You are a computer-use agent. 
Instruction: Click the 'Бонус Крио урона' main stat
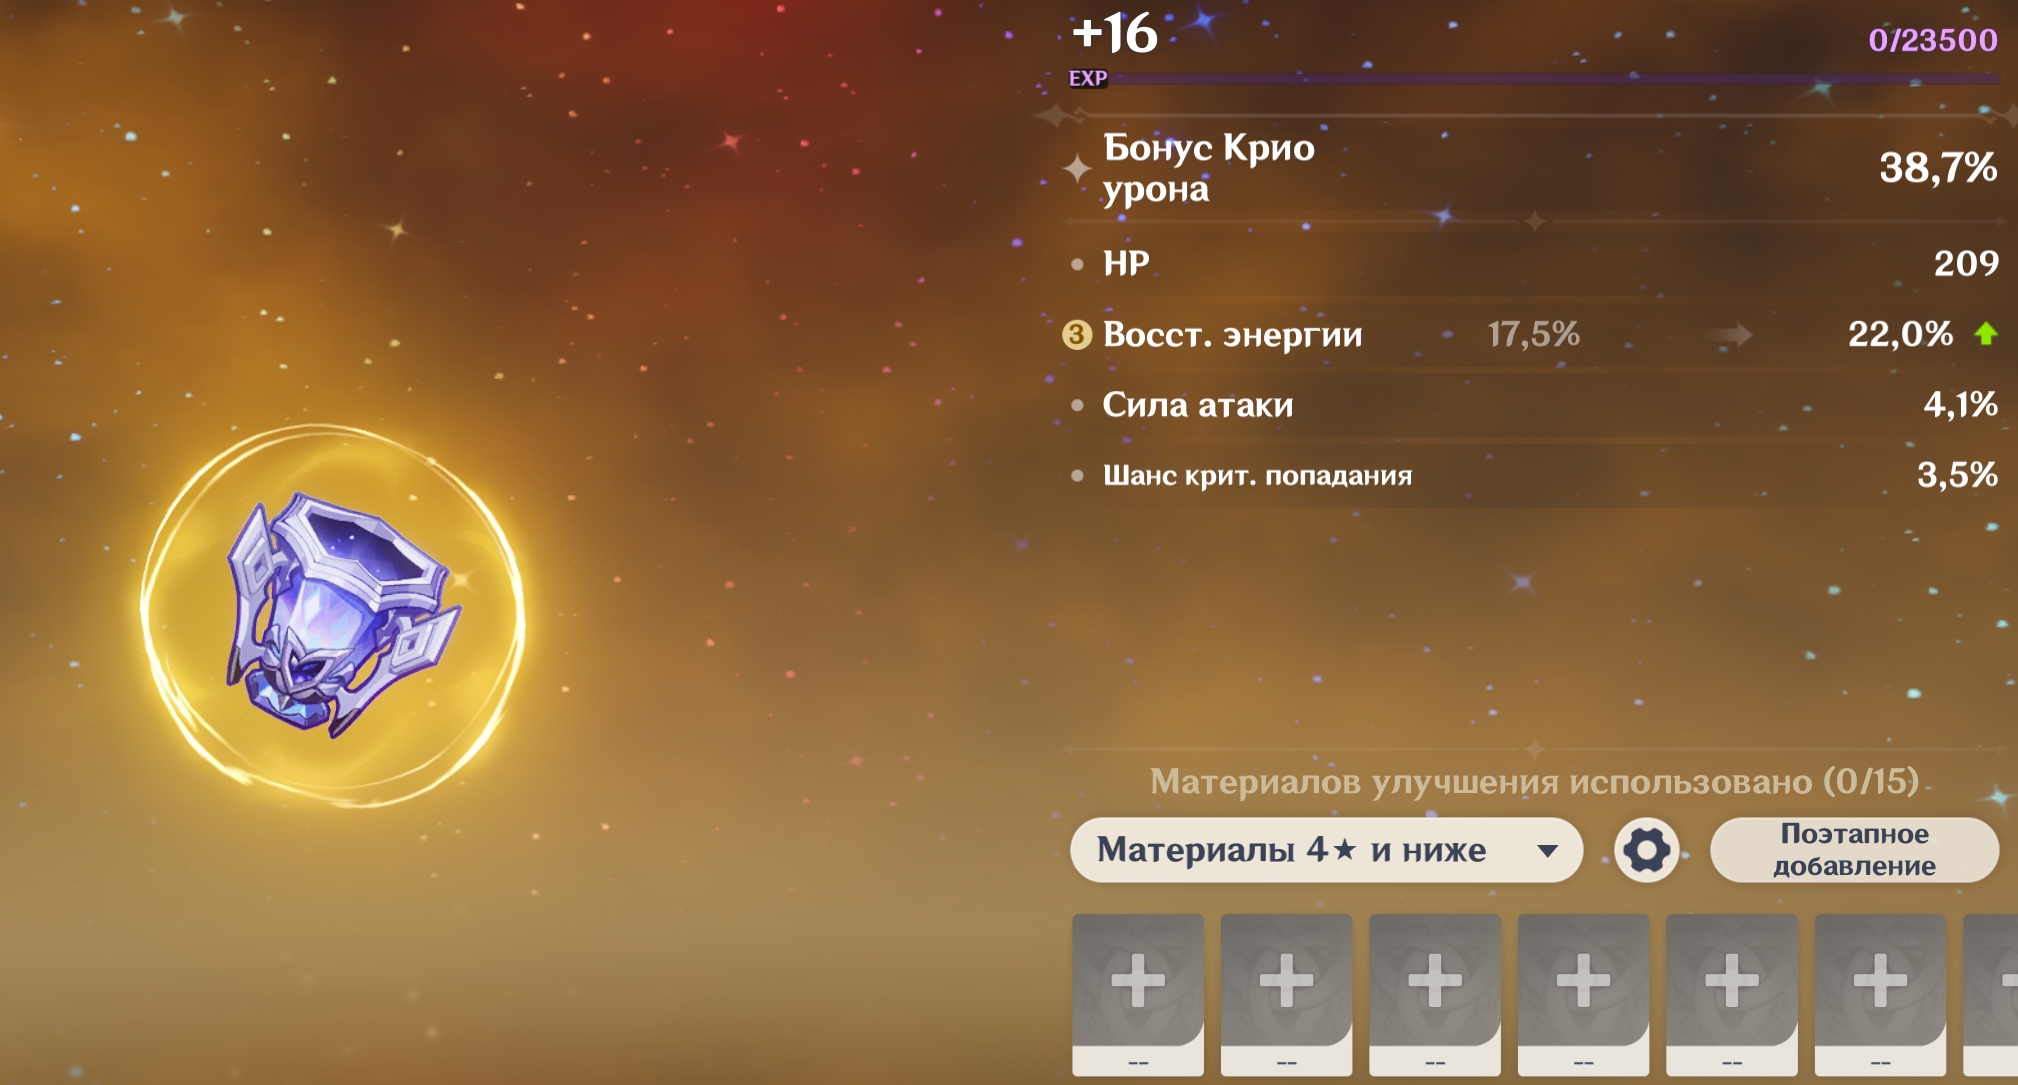pos(1208,168)
